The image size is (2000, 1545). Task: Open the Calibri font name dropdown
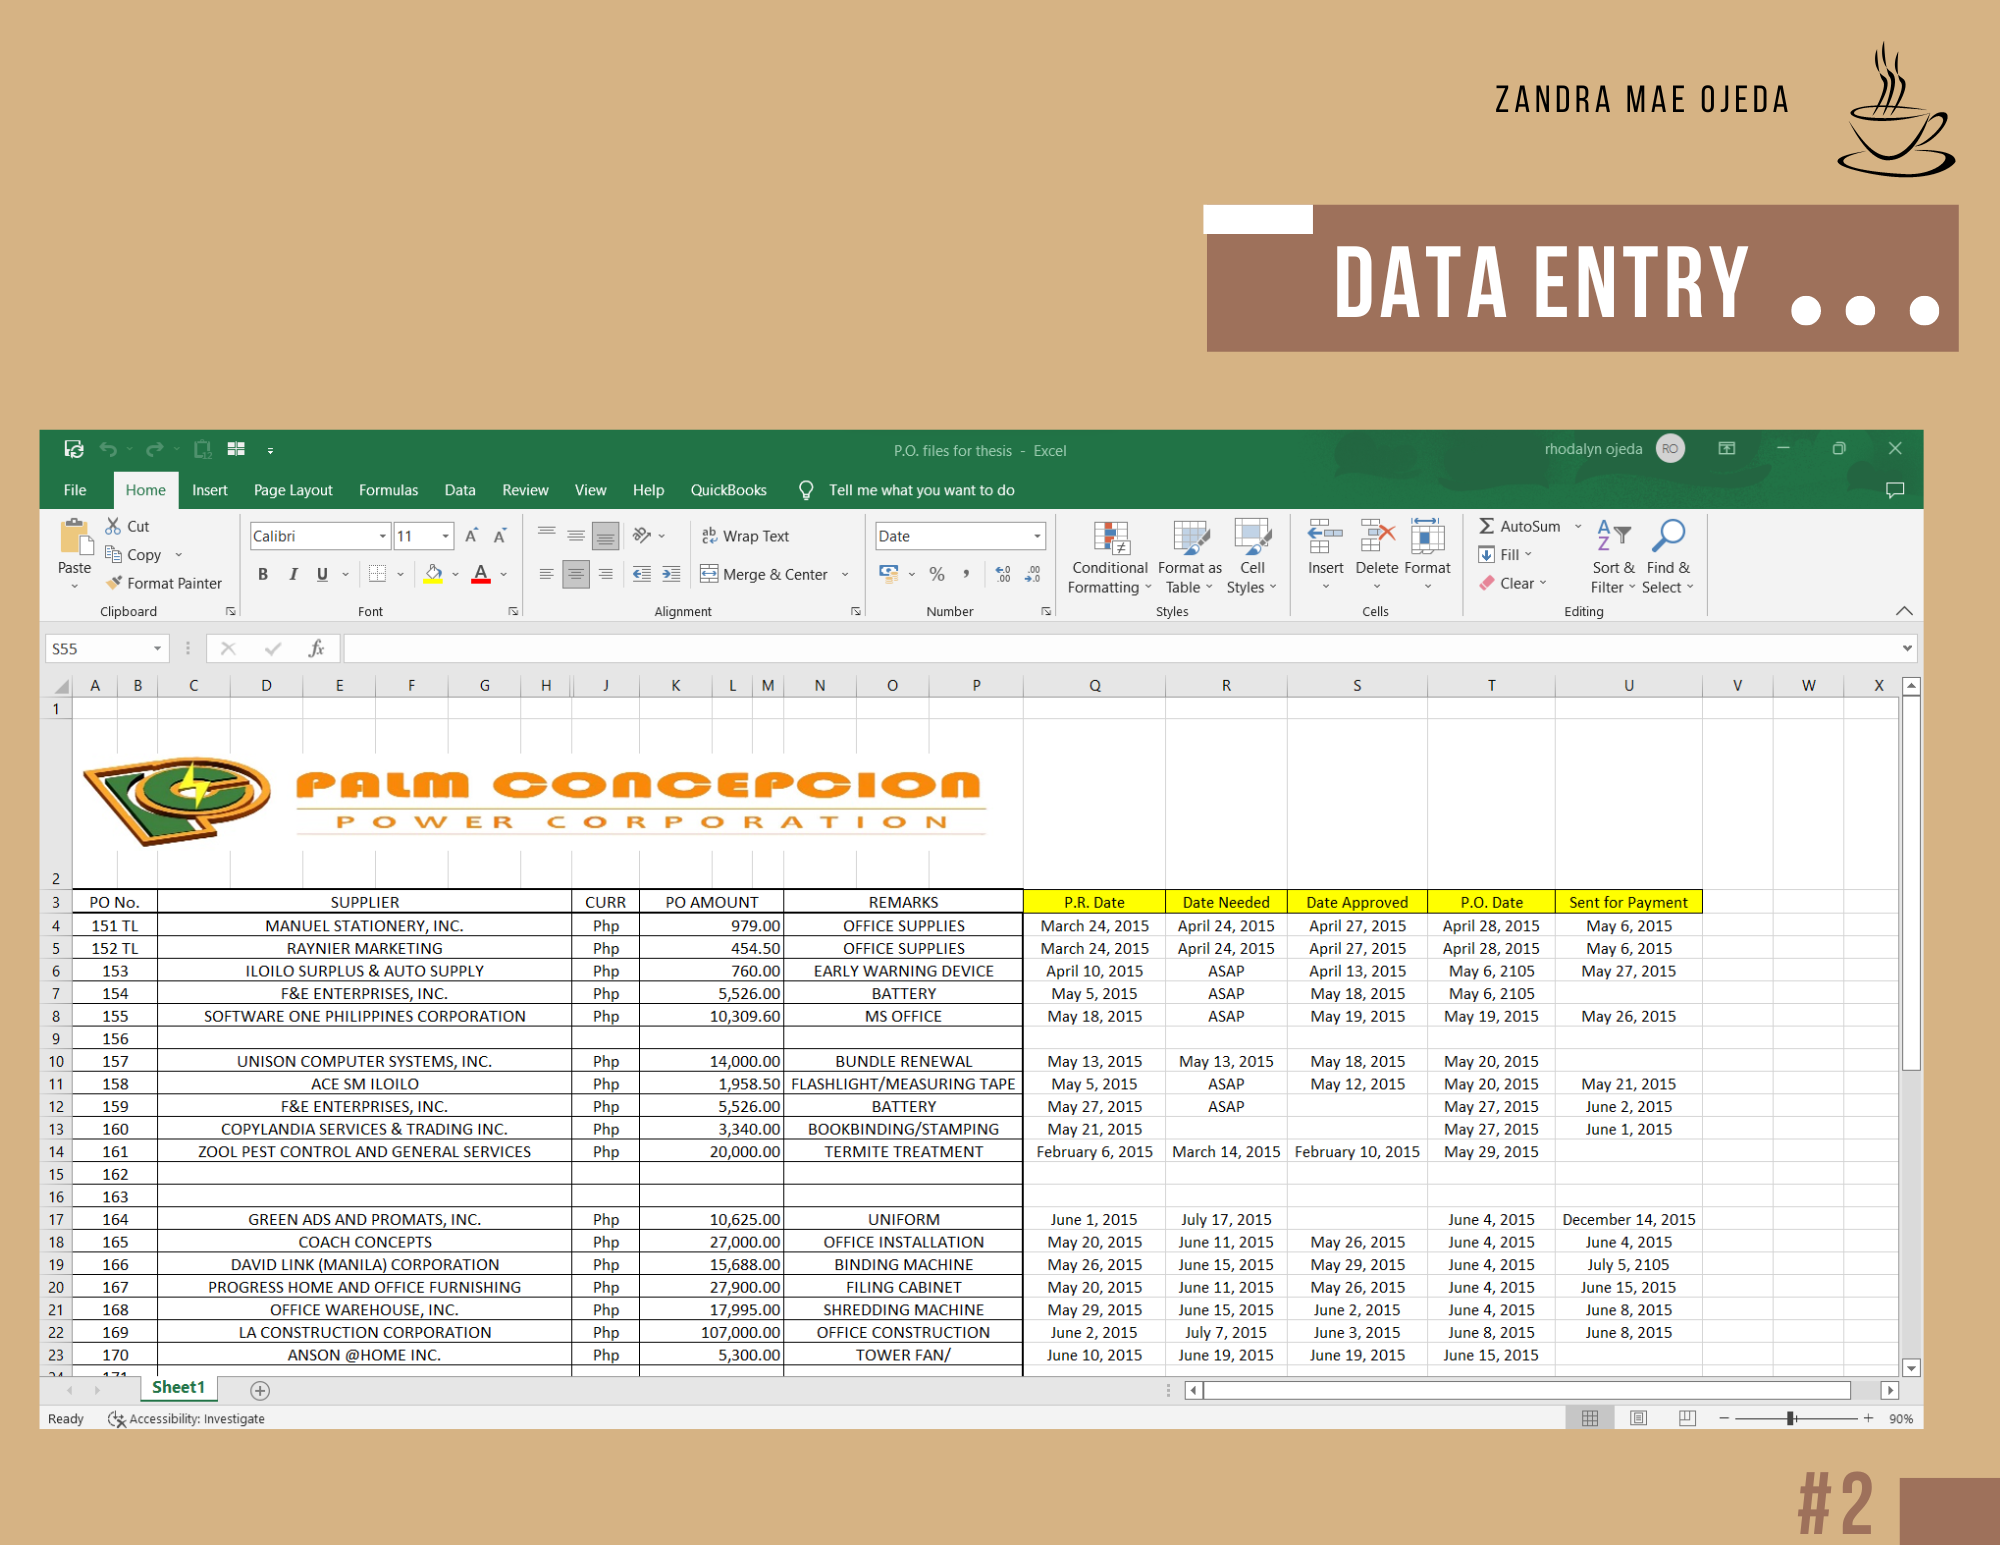click(x=382, y=536)
